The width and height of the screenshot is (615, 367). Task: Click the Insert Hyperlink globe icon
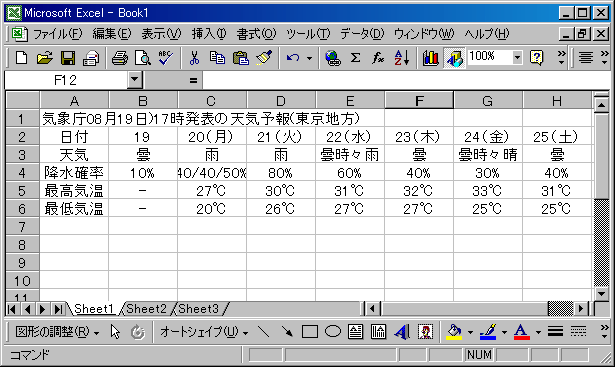(x=333, y=58)
